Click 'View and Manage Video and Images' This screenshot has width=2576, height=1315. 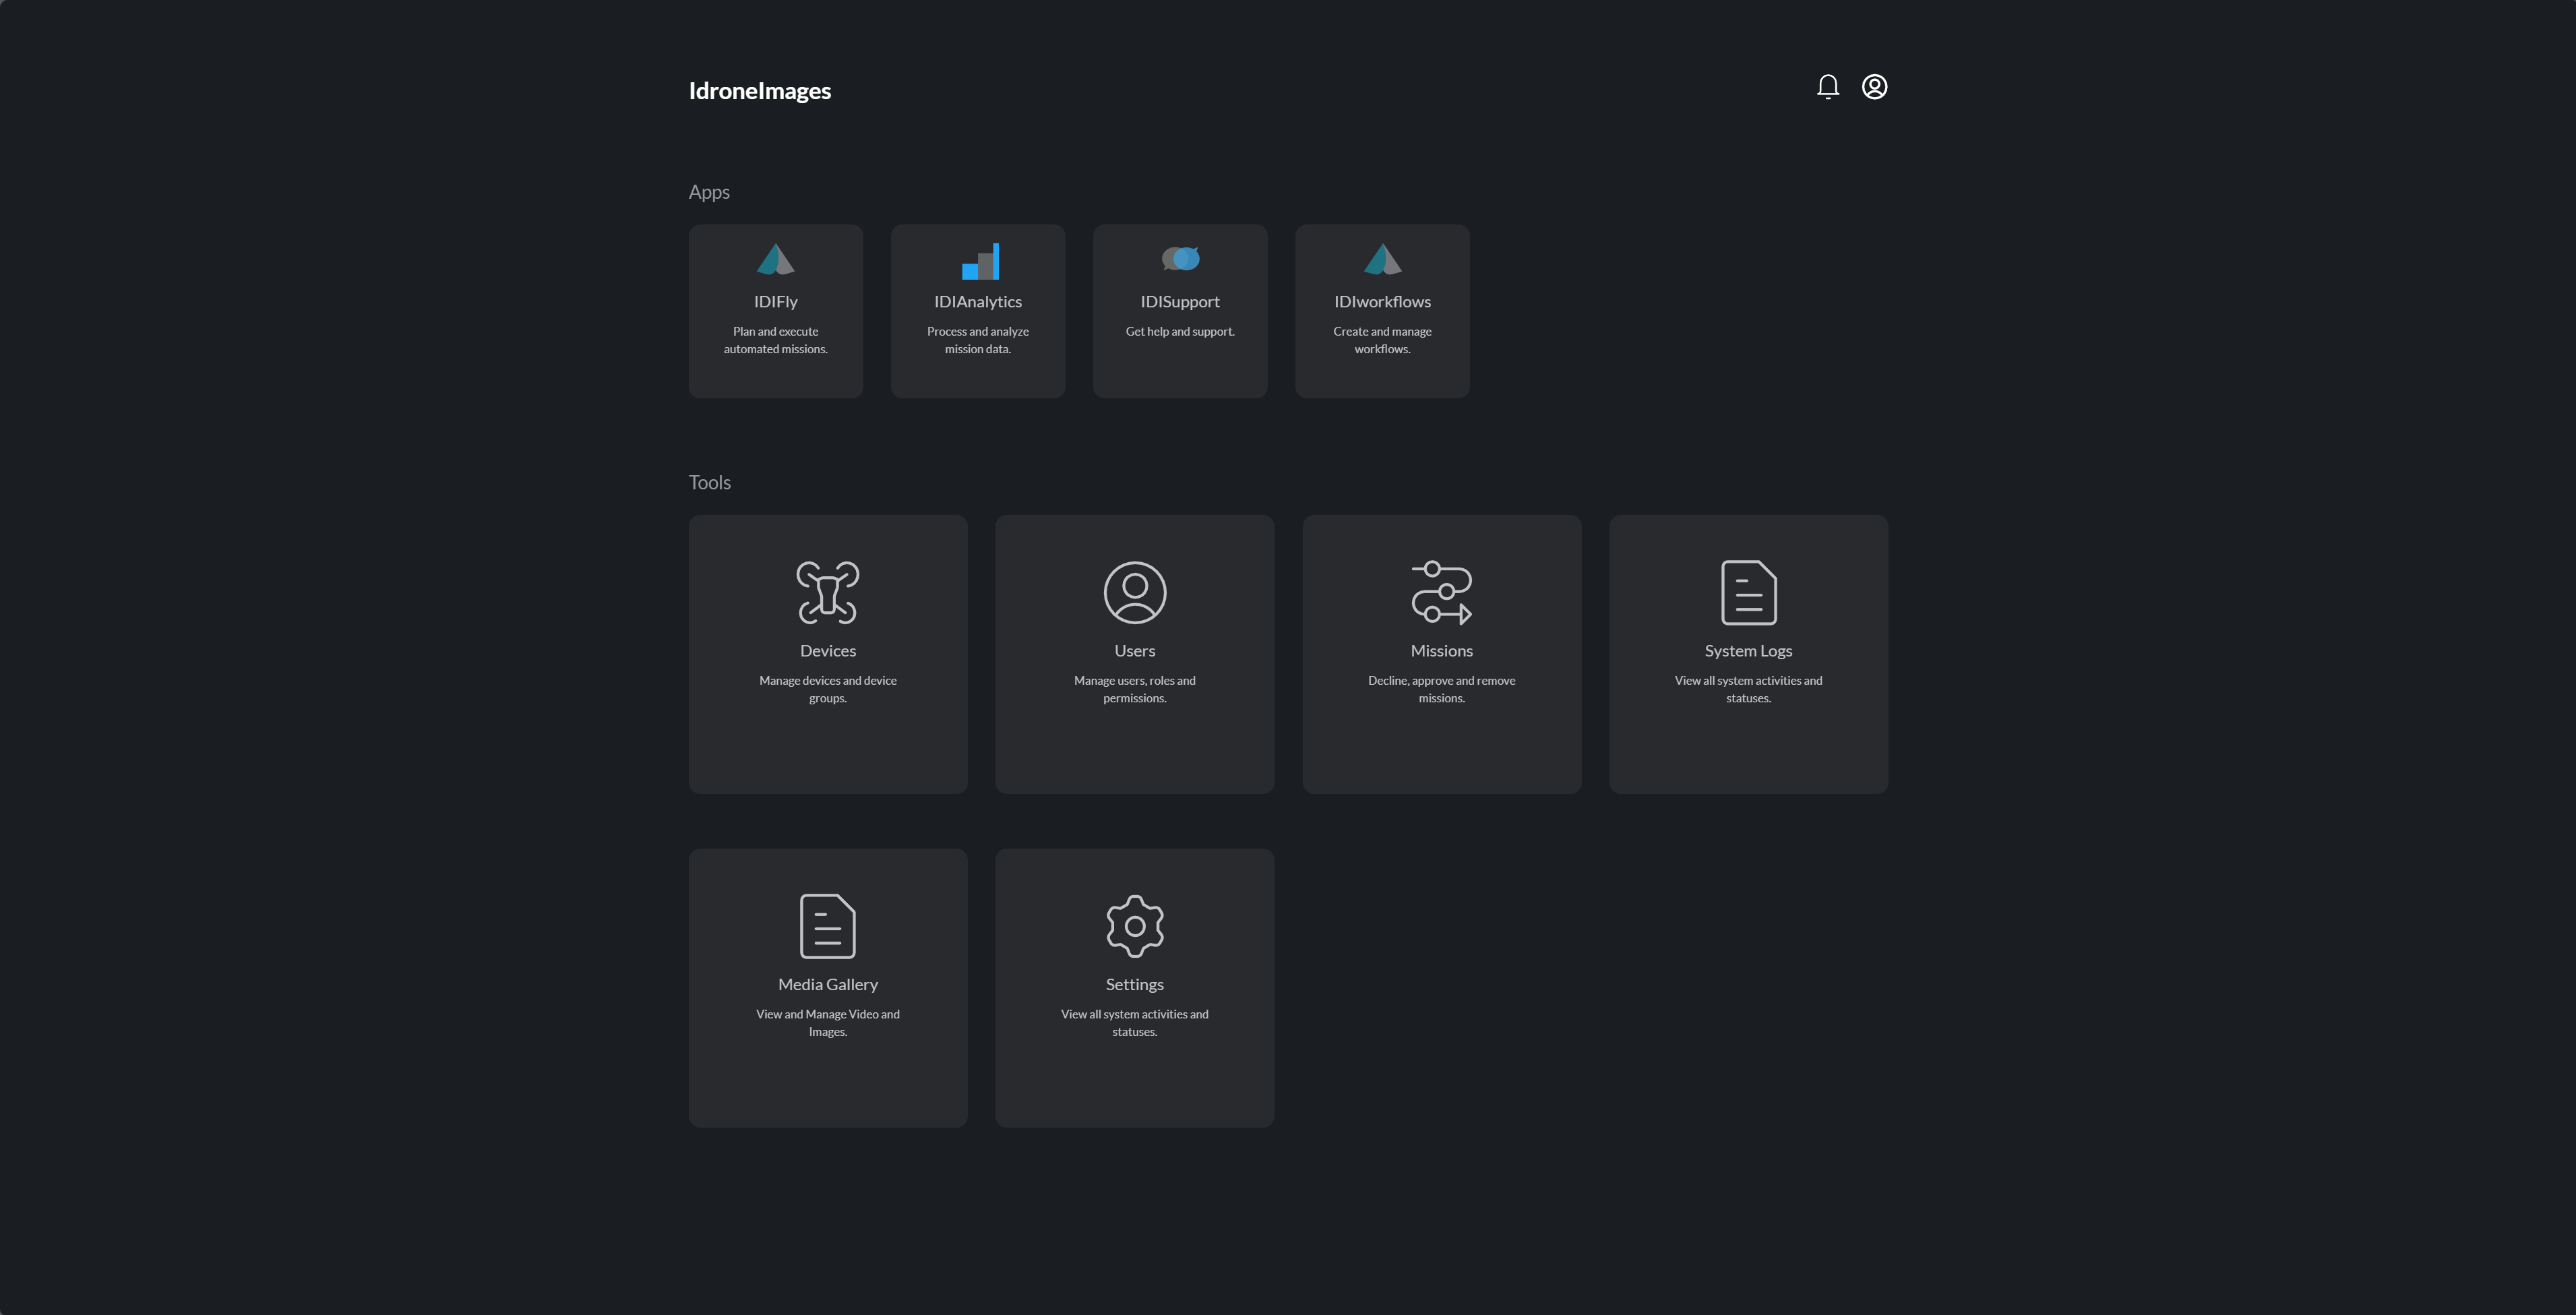(827, 1023)
